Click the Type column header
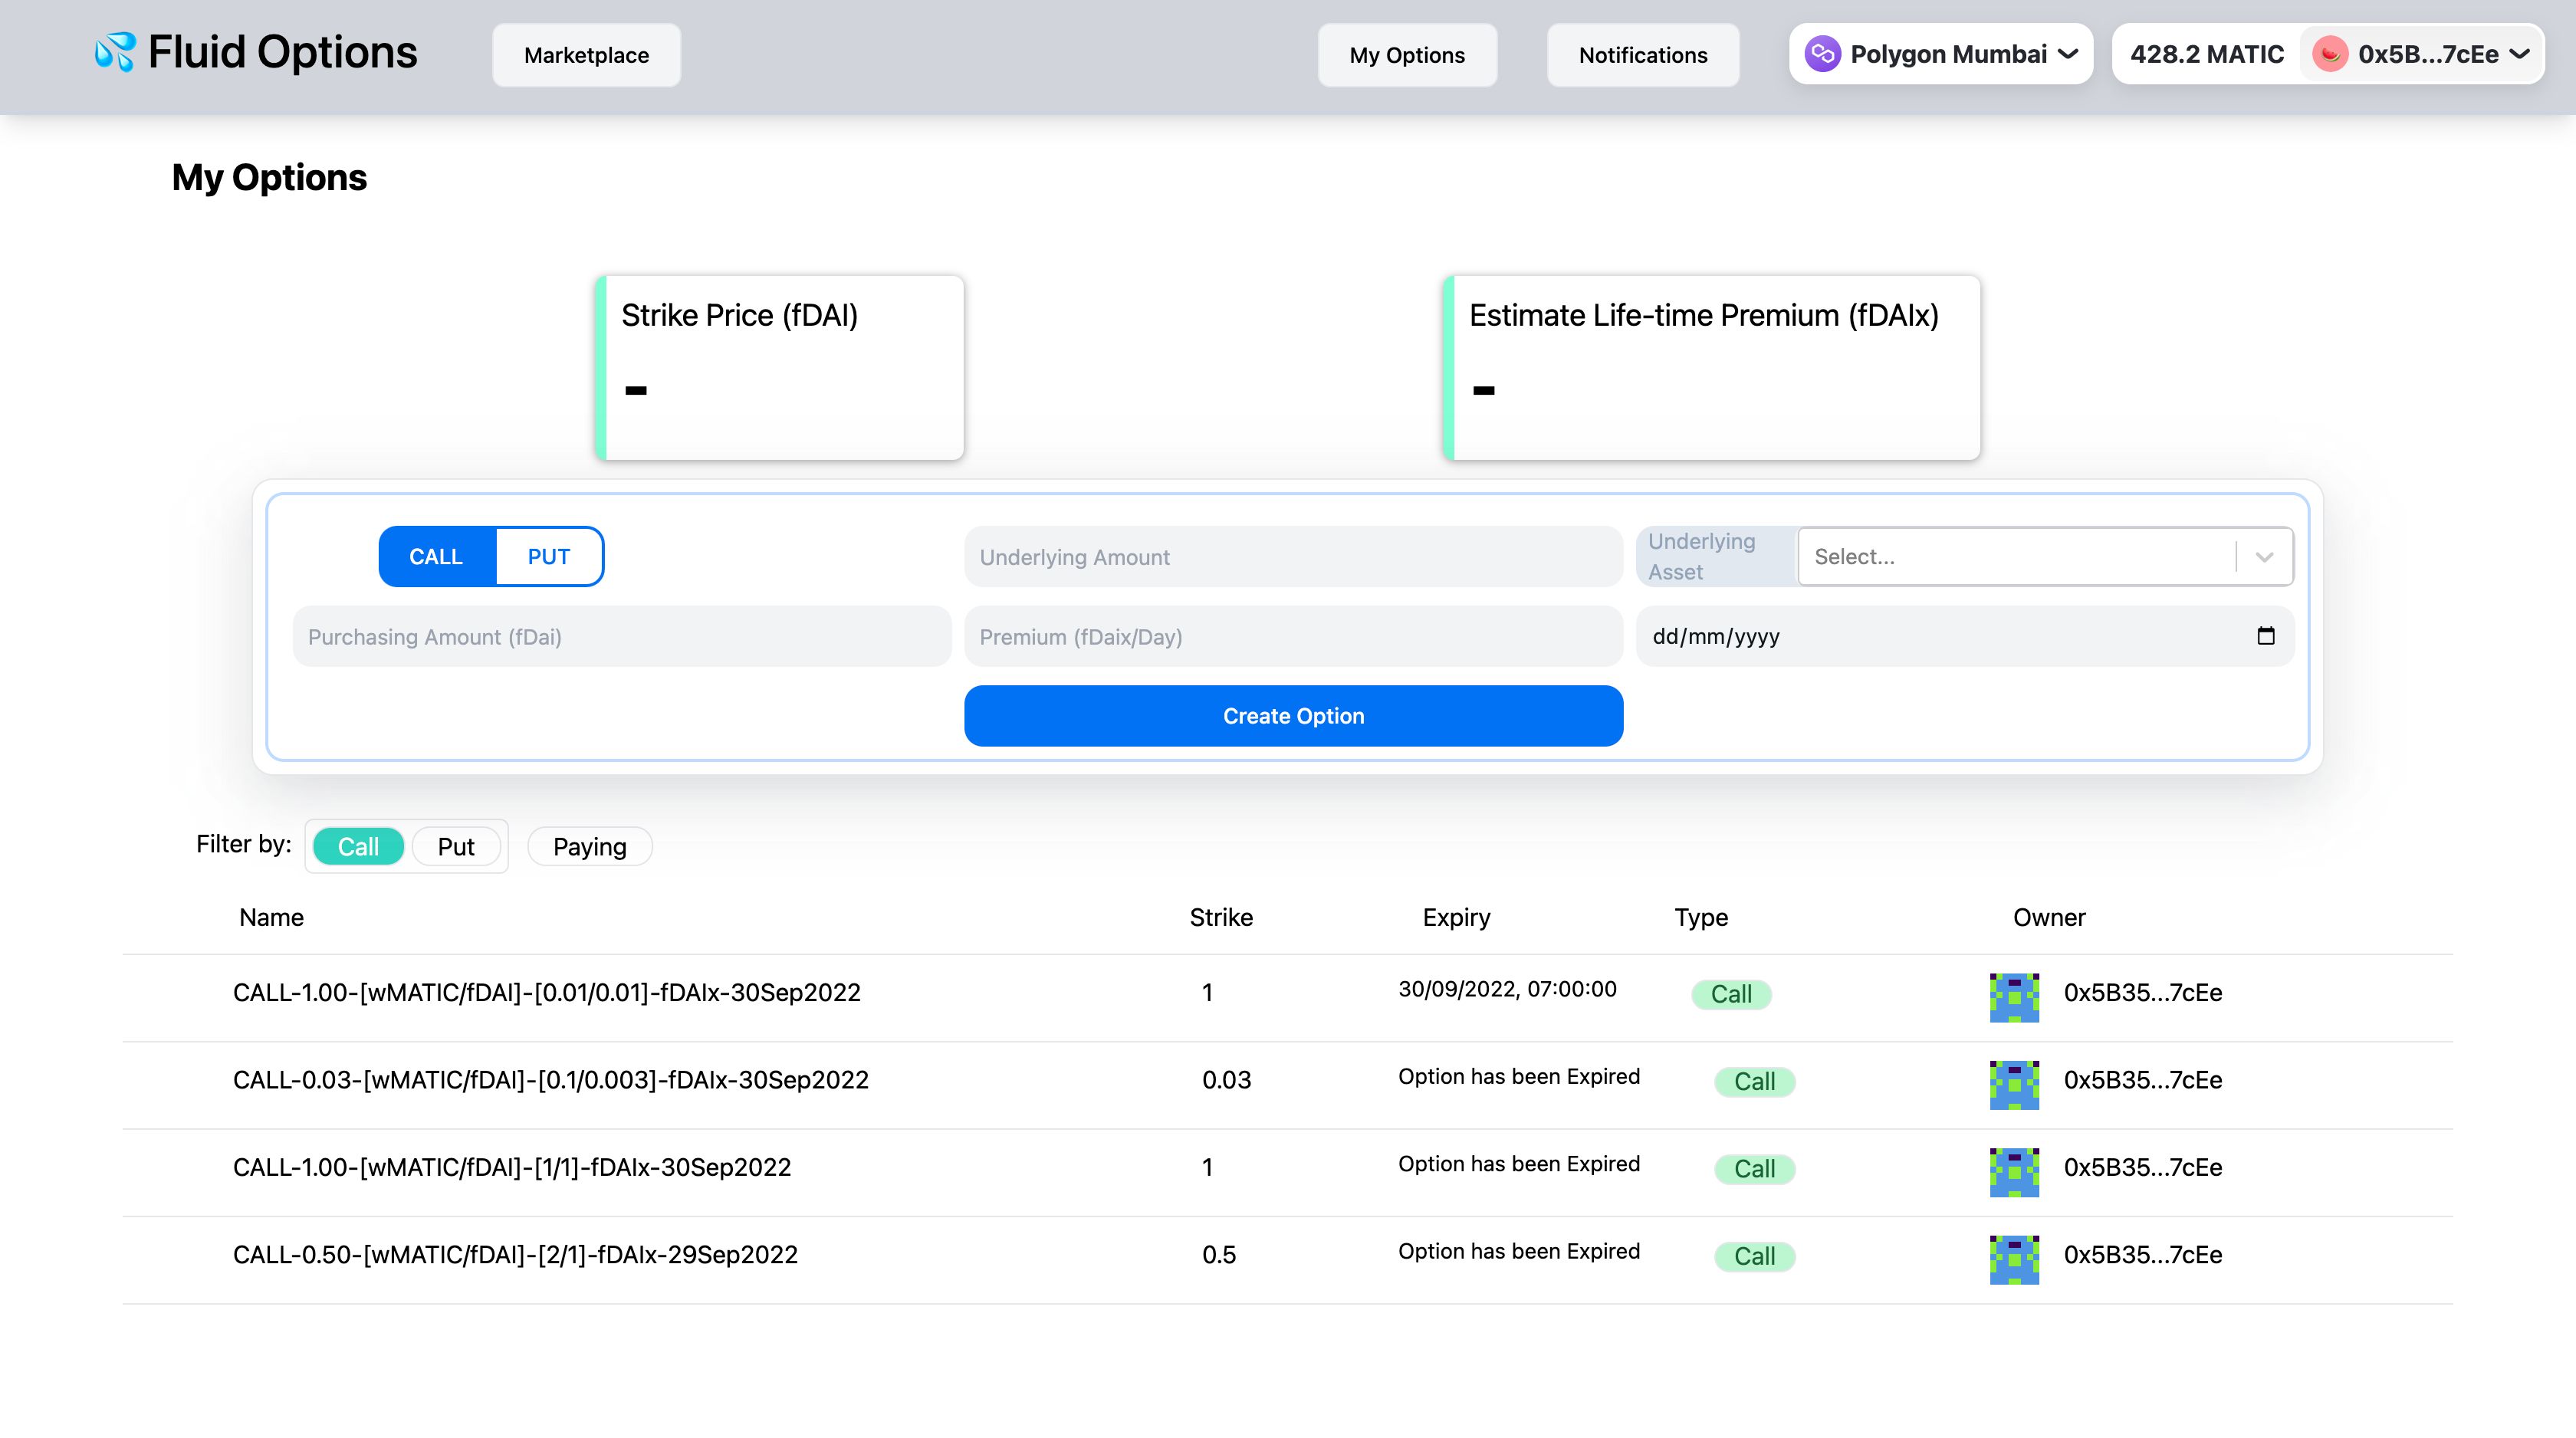Screen dimensions: 2576x1438 [x=1701, y=918]
